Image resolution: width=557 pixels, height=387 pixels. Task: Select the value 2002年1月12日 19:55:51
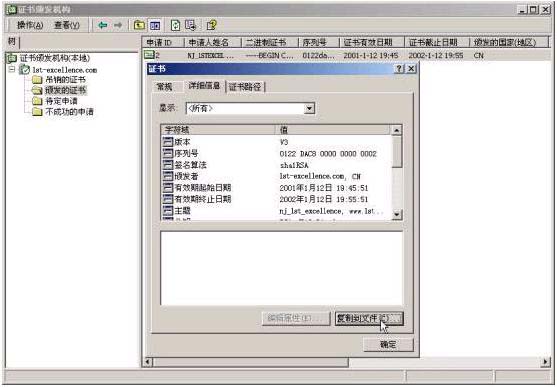click(324, 199)
